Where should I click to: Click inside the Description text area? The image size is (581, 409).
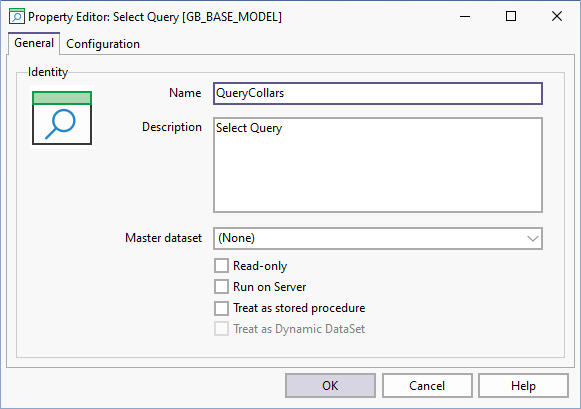pos(378,165)
